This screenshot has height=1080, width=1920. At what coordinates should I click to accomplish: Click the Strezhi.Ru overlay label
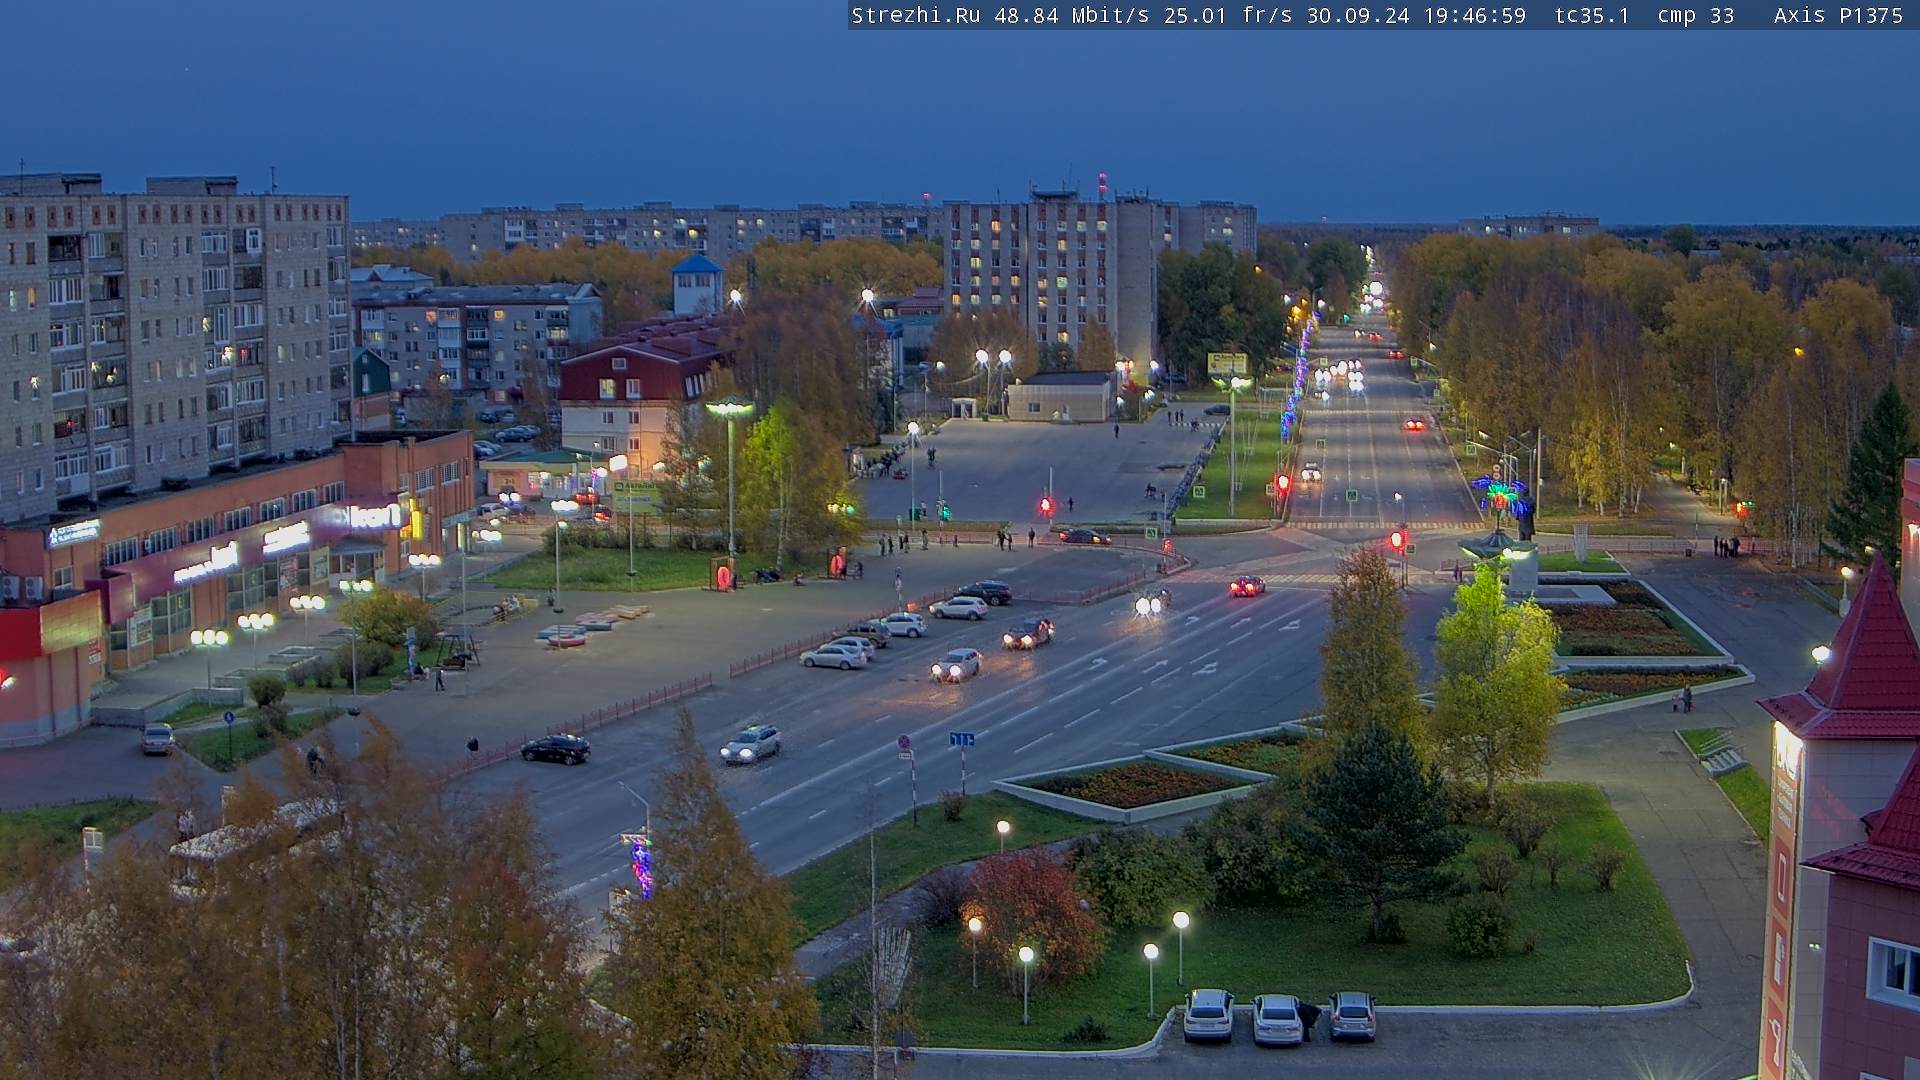tap(916, 16)
